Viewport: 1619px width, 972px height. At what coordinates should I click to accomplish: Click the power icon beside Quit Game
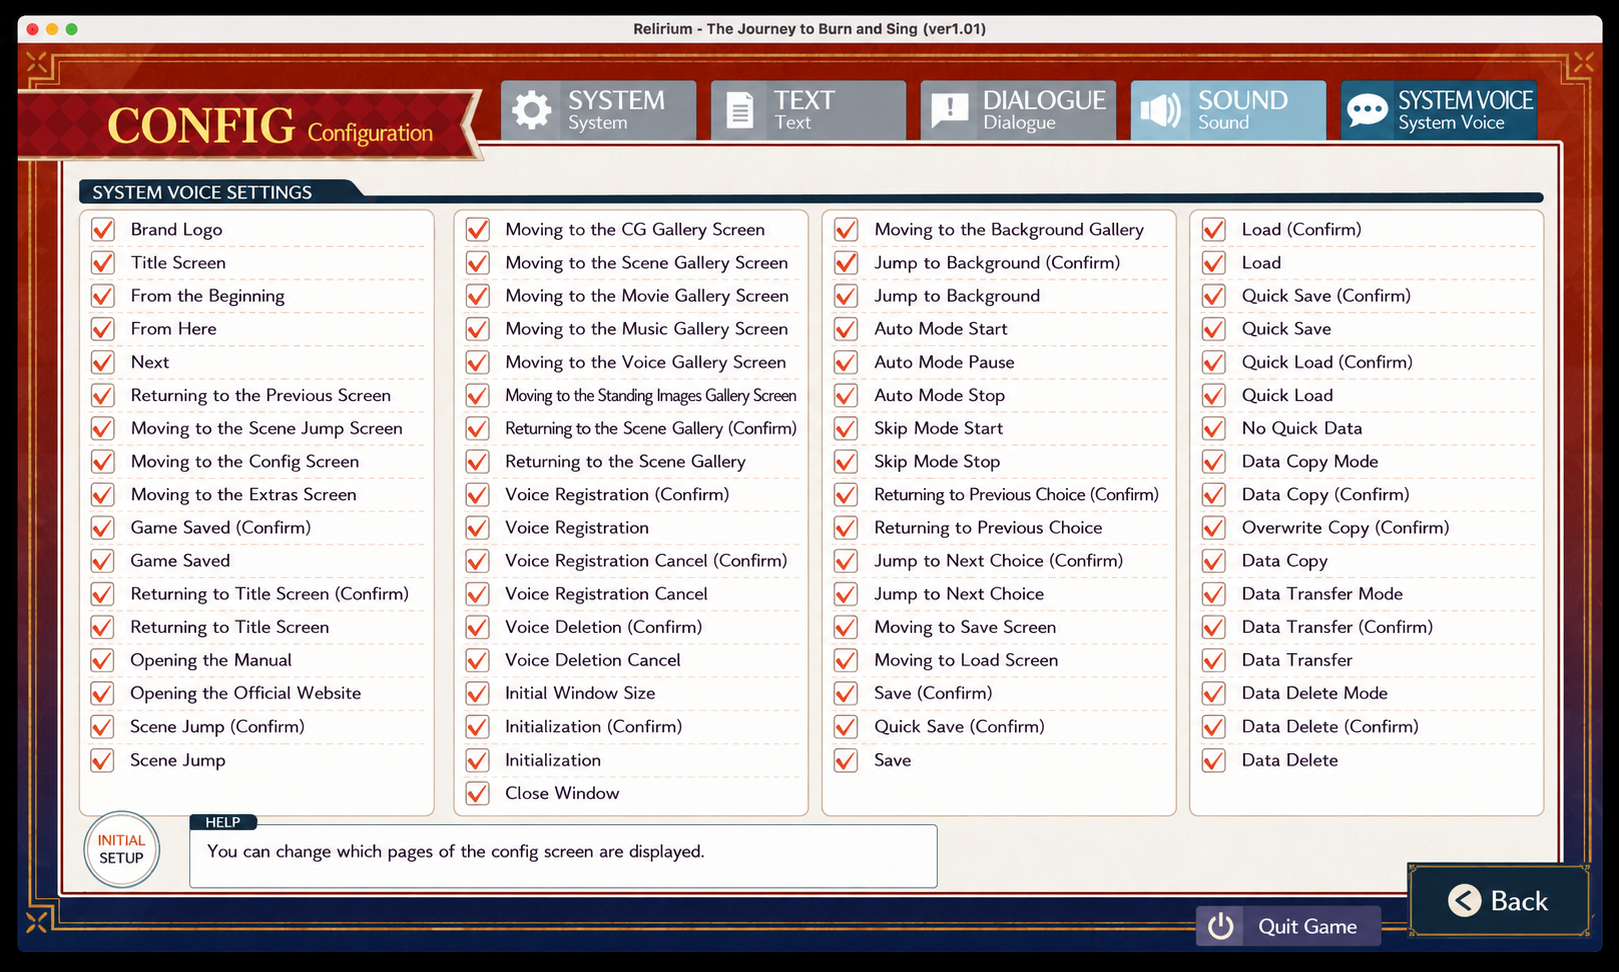pyautogui.click(x=1220, y=926)
